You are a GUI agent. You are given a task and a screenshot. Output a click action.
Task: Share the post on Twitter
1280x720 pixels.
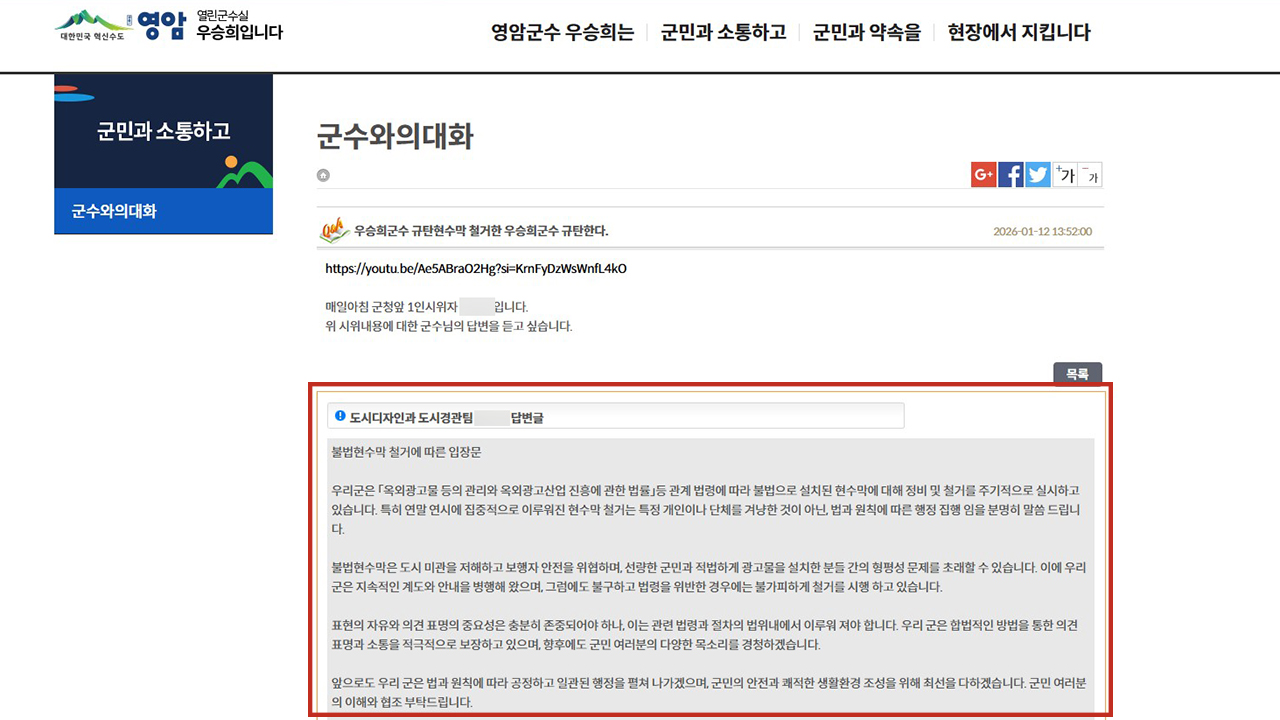coord(1038,174)
